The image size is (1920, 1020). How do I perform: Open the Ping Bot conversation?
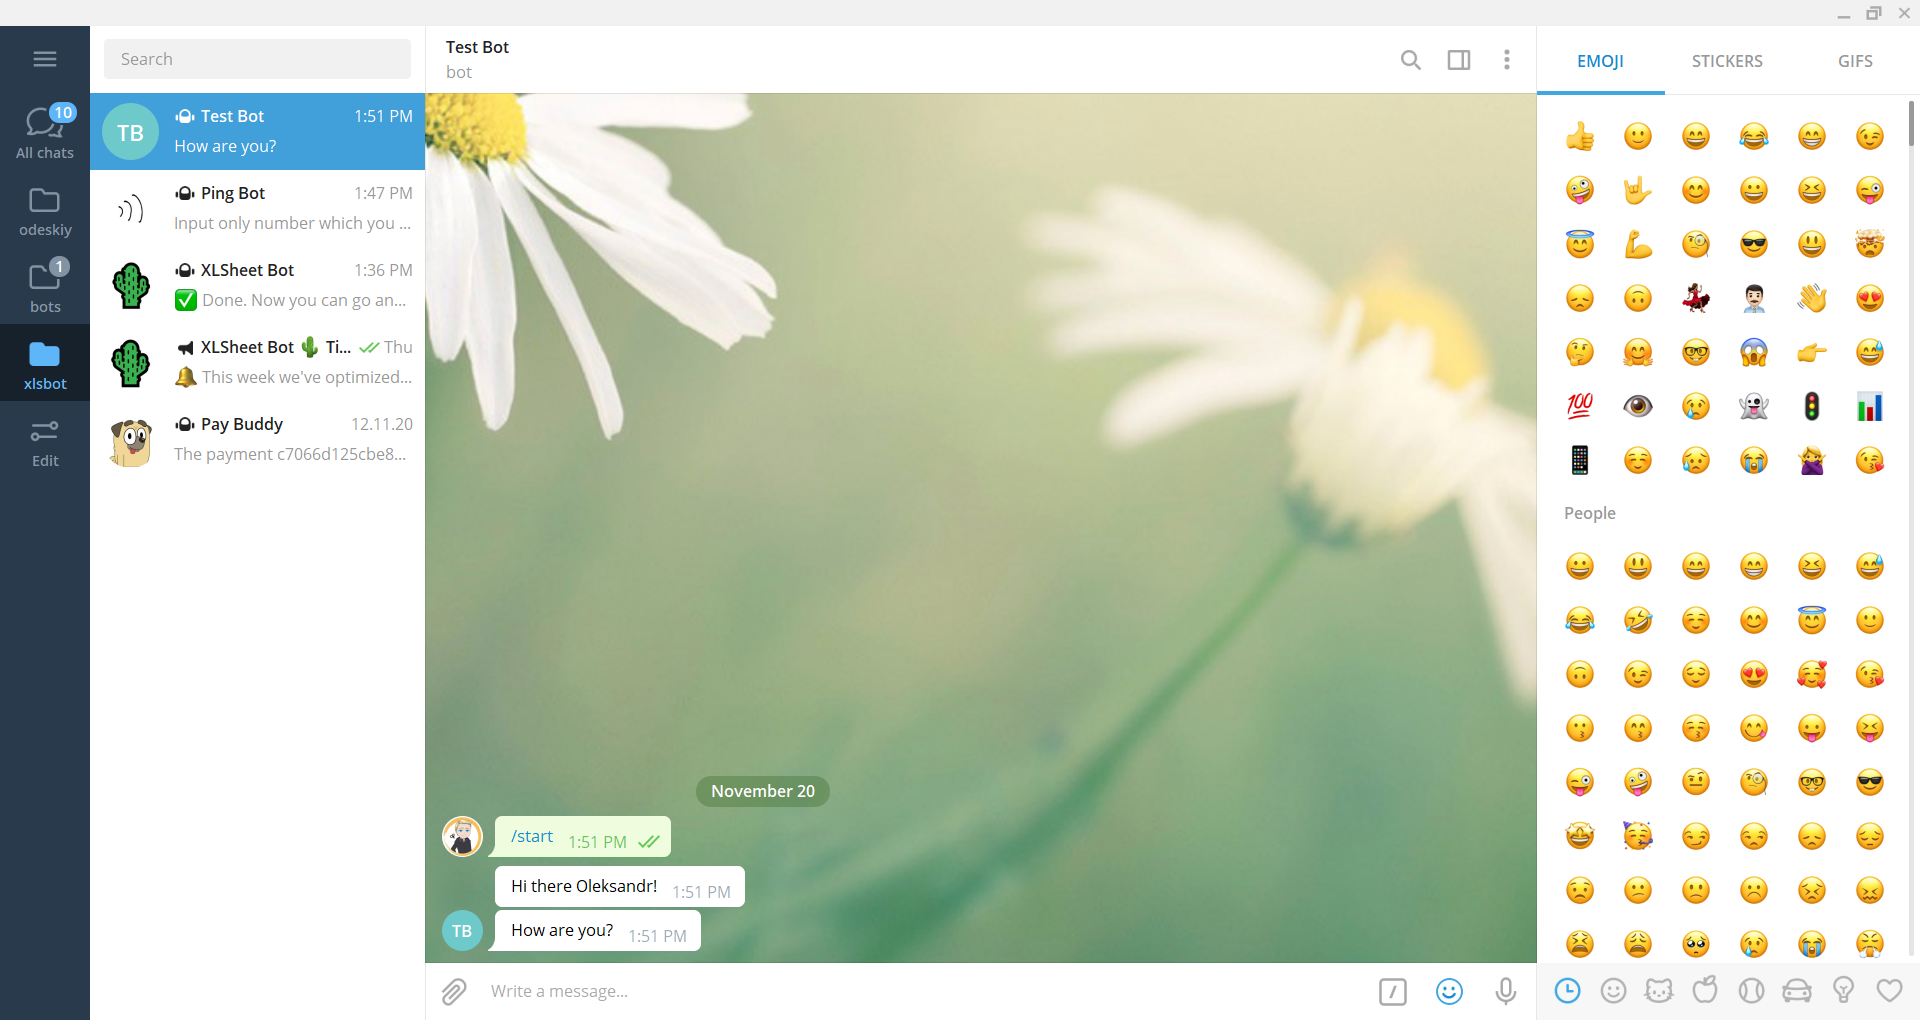coord(257,208)
